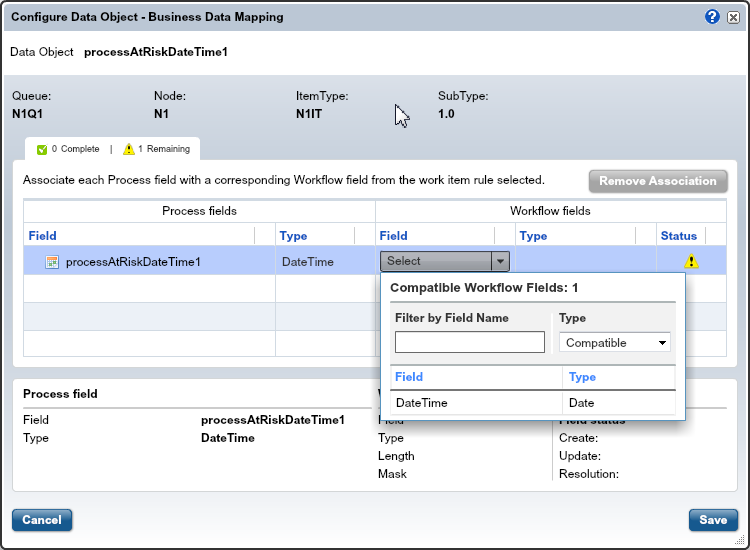Viewport: 750px width, 550px height.
Task: Sort by Workflow fields Type column header
Action: [533, 236]
